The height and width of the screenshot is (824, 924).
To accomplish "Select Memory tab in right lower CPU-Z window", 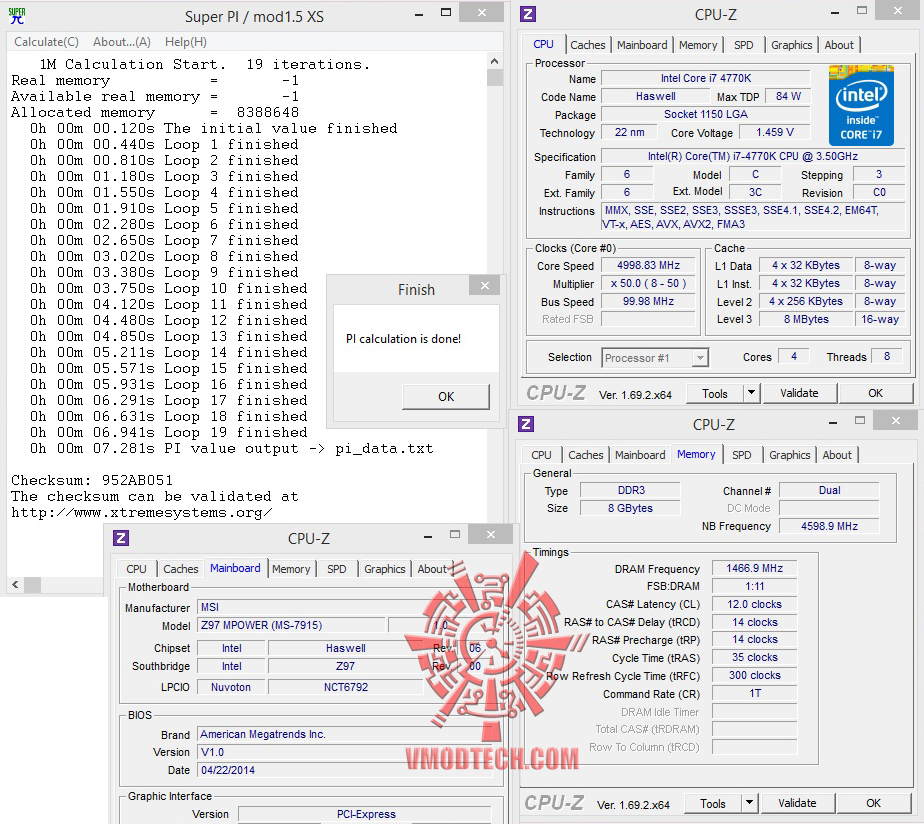I will 696,454.
